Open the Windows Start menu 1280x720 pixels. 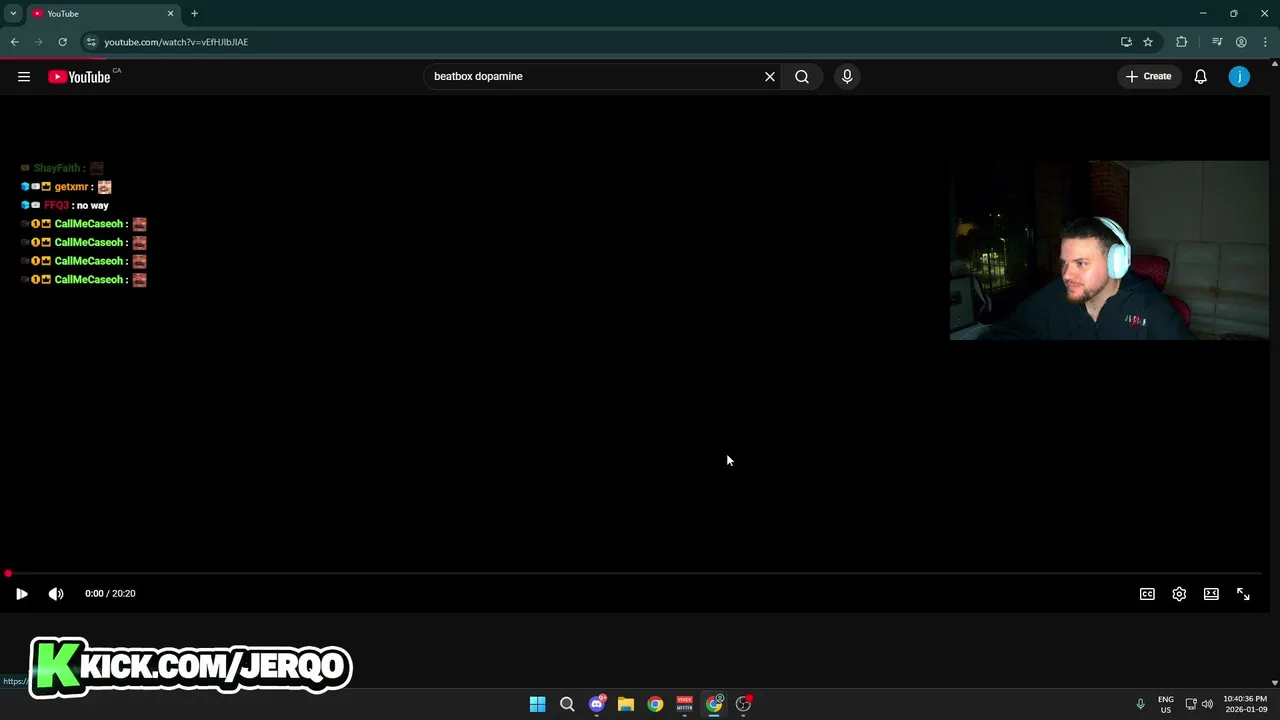(x=537, y=704)
